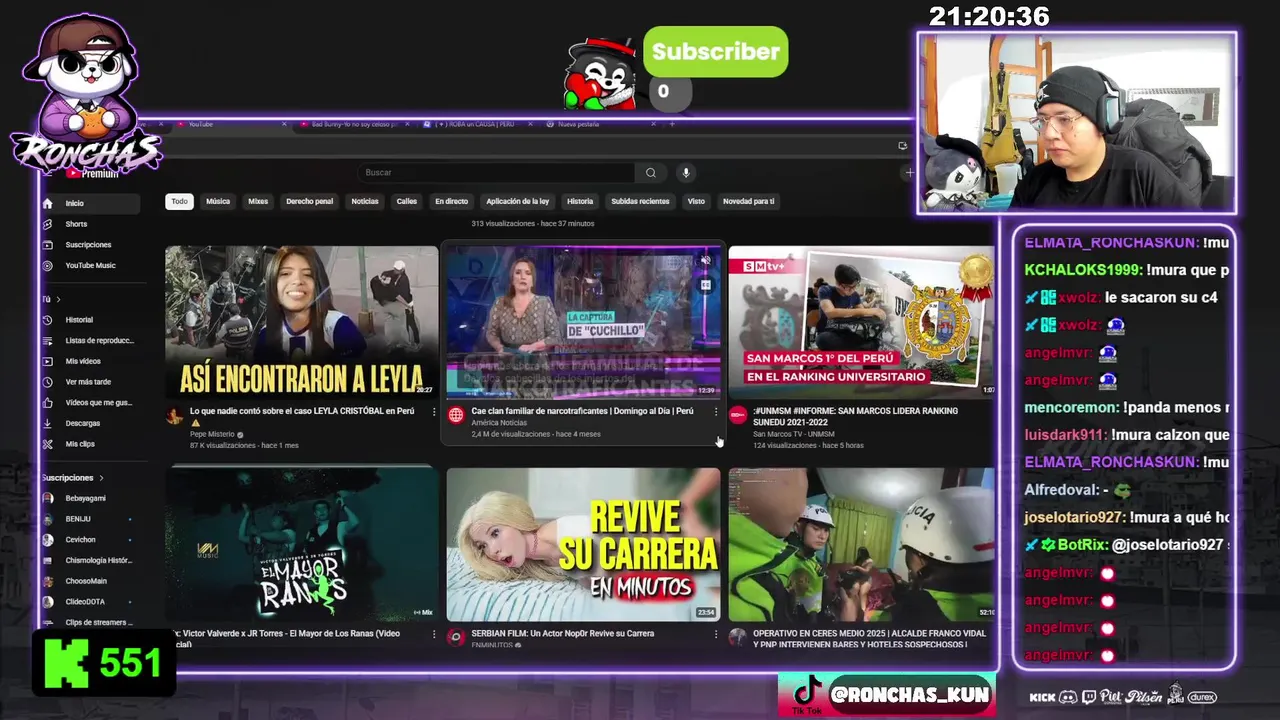Click the YouTube create plus button

tap(909, 173)
